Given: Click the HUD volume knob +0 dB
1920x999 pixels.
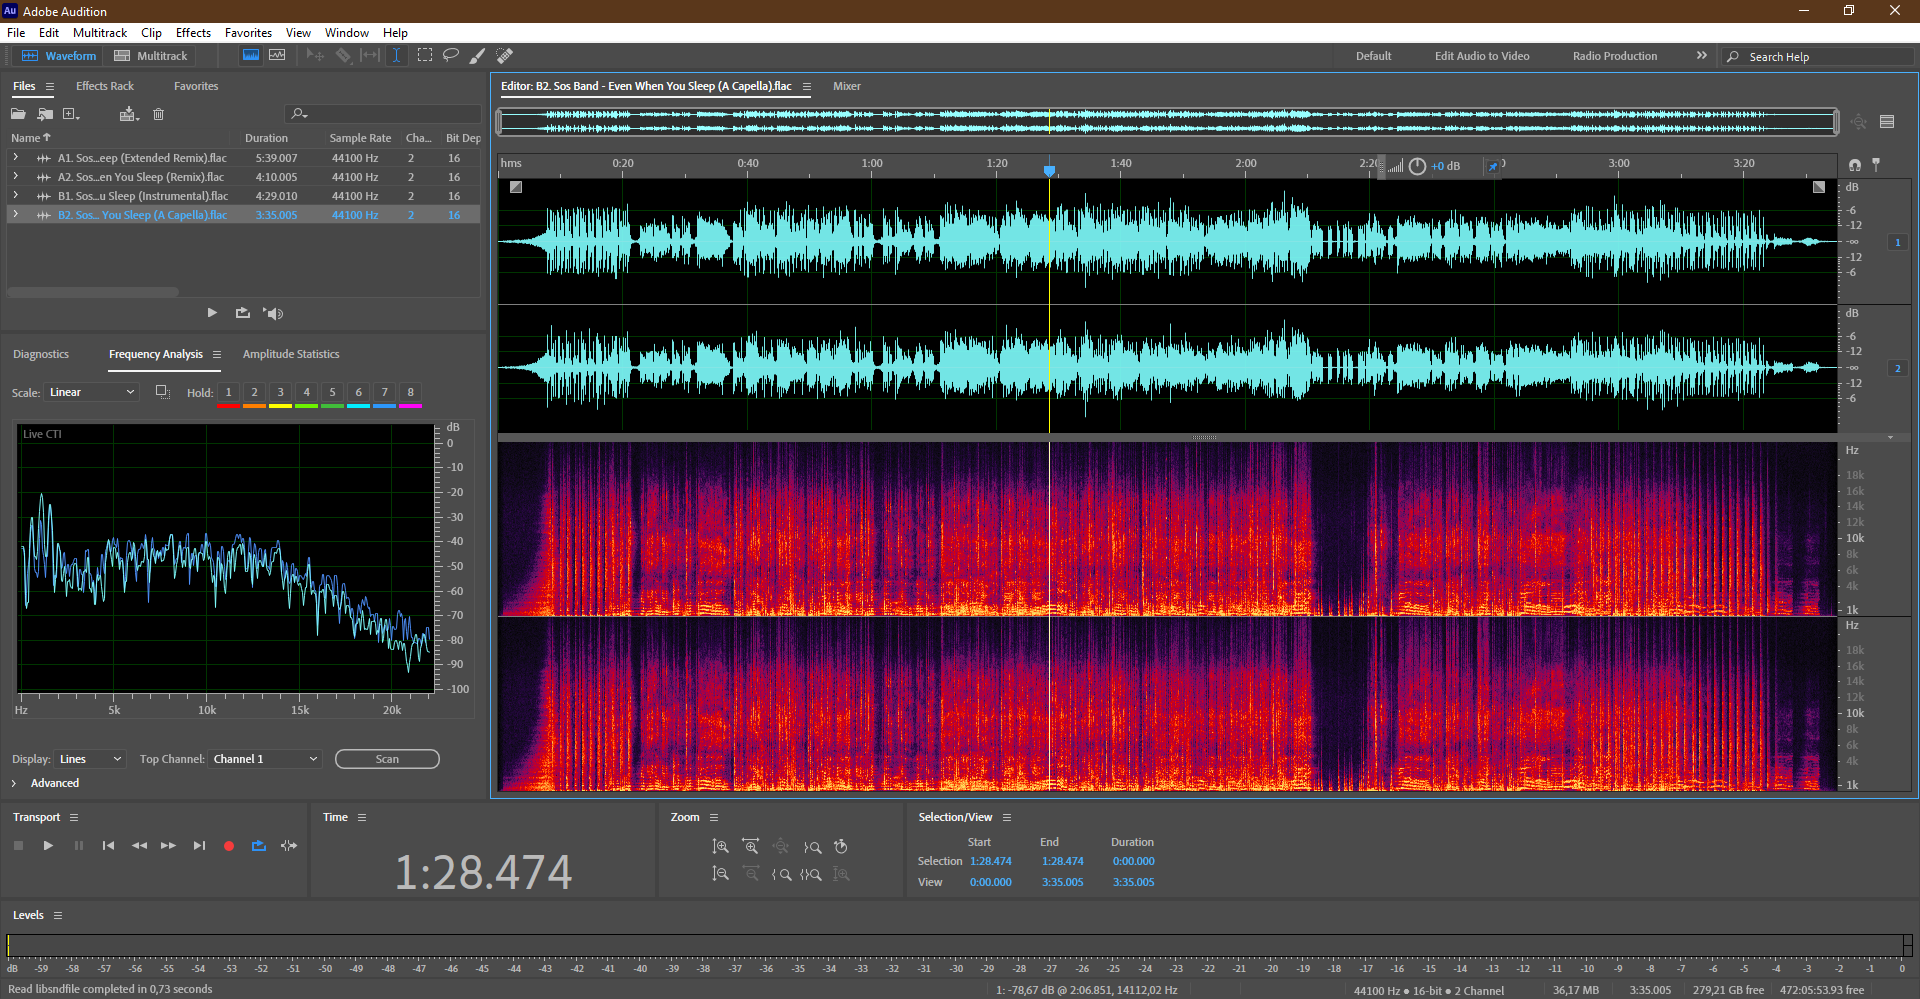Looking at the screenshot, I should 1417,166.
